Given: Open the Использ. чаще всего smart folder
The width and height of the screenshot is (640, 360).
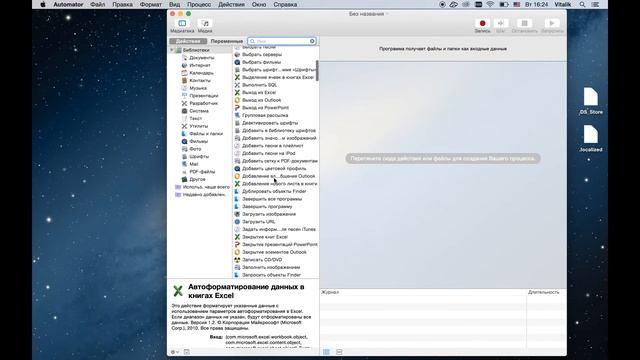Looking at the screenshot, I should point(206,187).
